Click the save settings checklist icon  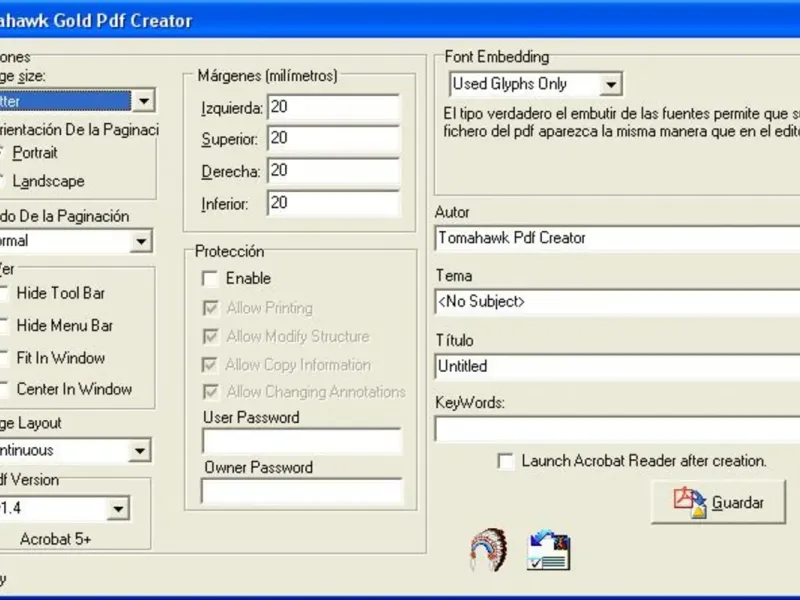point(548,550)
